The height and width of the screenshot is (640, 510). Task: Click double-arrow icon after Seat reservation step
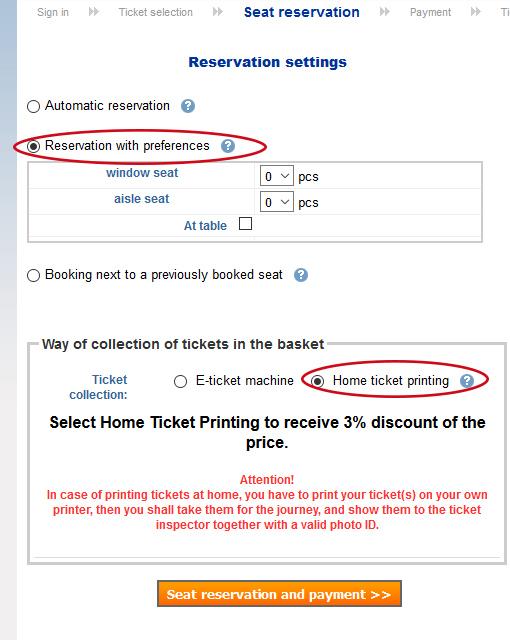pos(384,12)
